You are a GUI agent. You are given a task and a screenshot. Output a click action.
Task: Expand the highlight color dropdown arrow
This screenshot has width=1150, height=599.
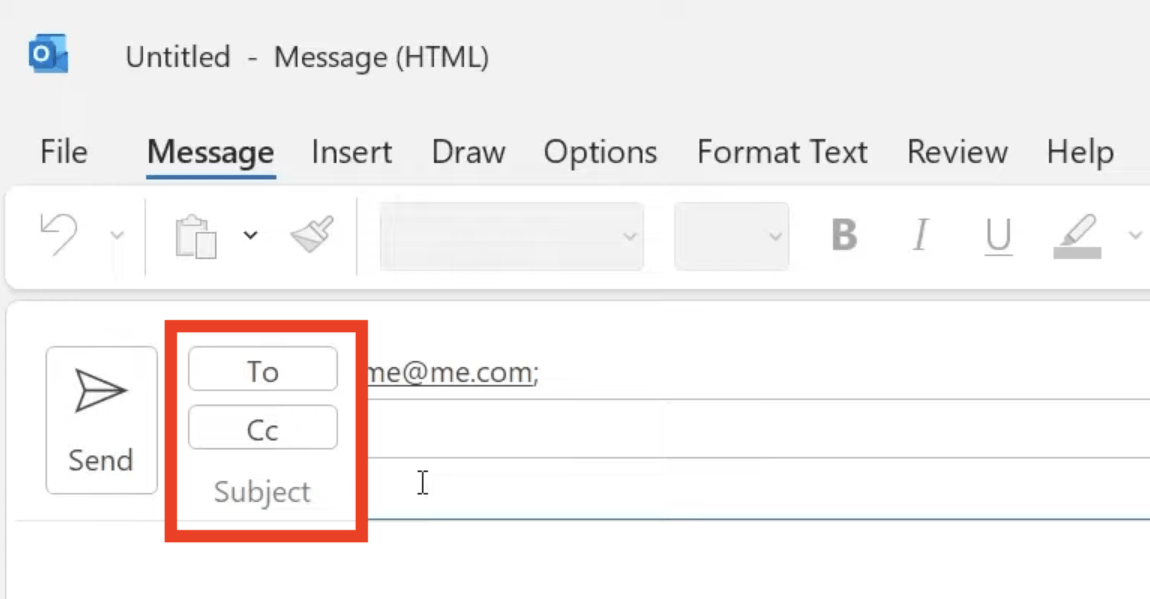(1135, 235)
